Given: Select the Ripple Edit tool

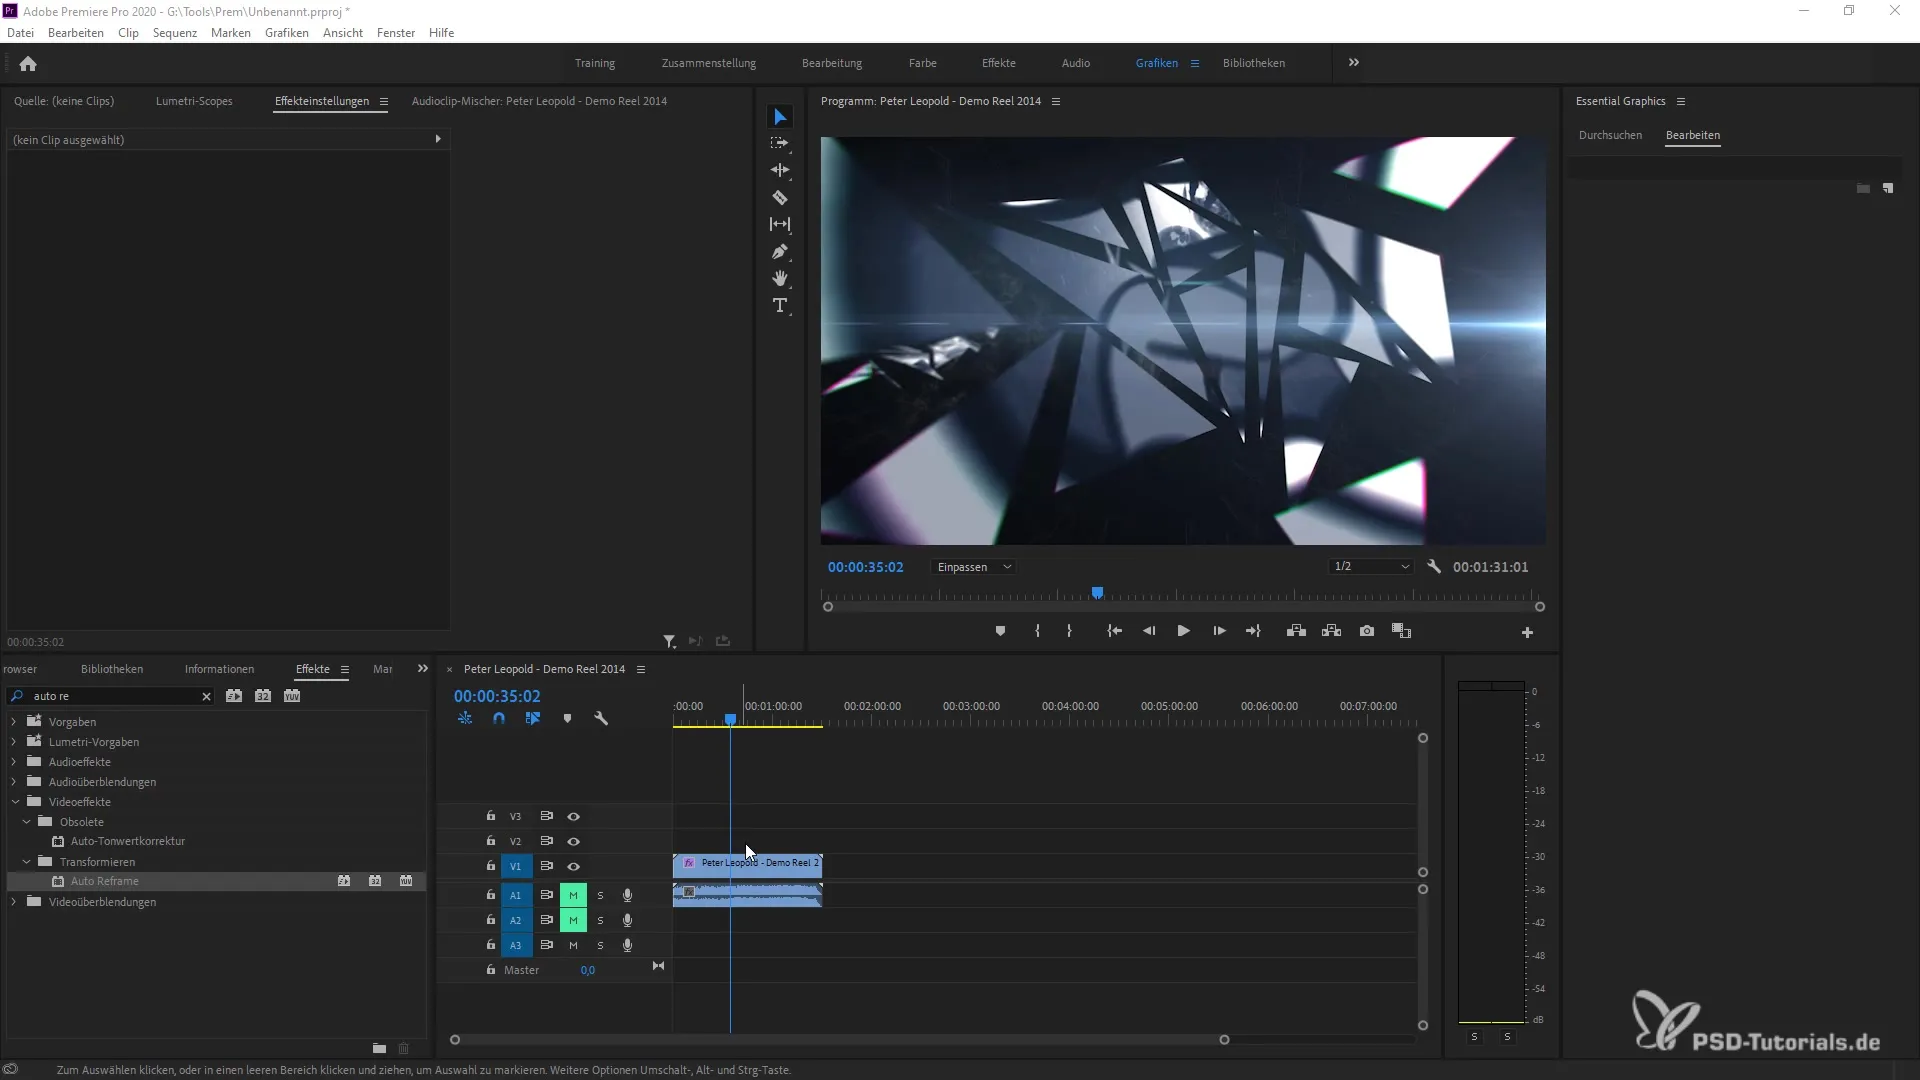Looking at the screenshot, I should 780,170.
